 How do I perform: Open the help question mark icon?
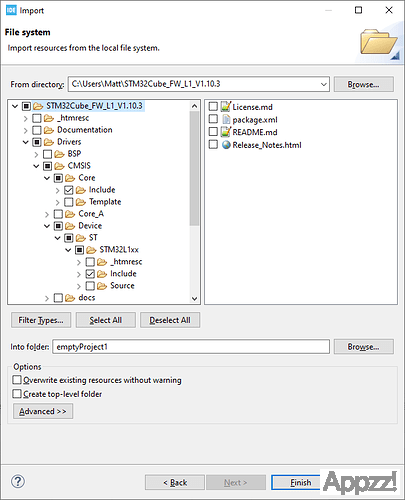tap(18, 481)
